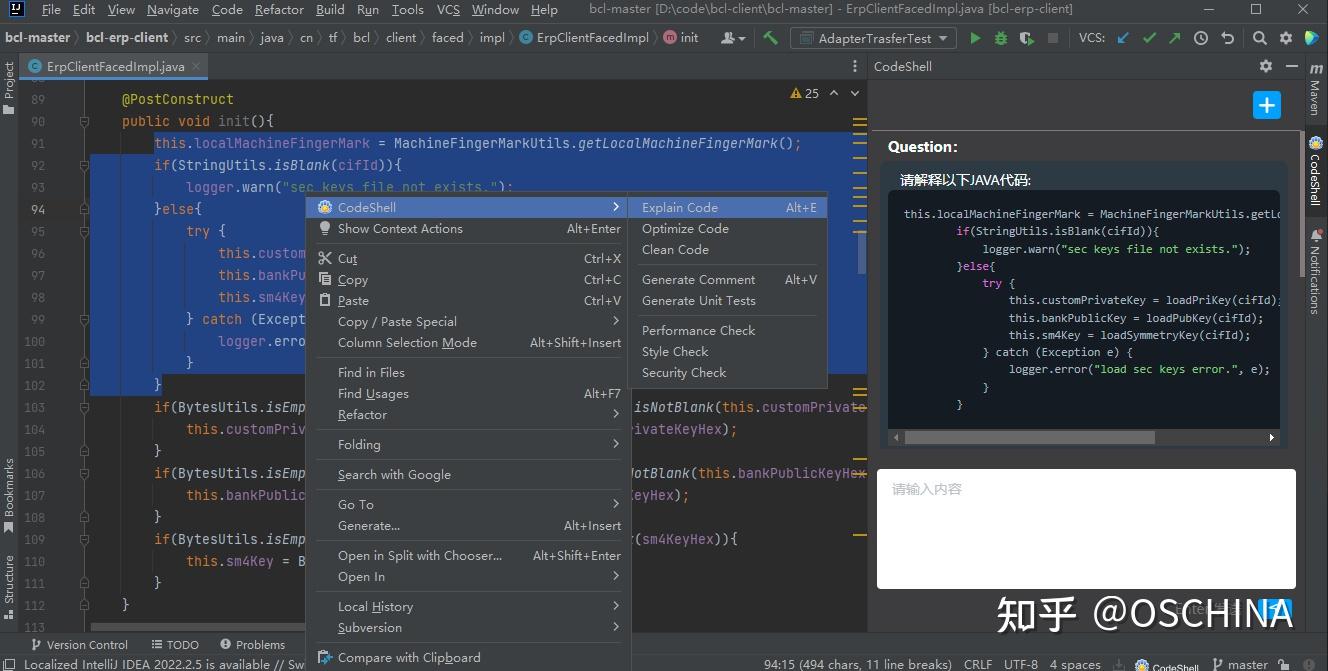
Task: Push commits with VCS green arrow
Action: [1175, 38]
